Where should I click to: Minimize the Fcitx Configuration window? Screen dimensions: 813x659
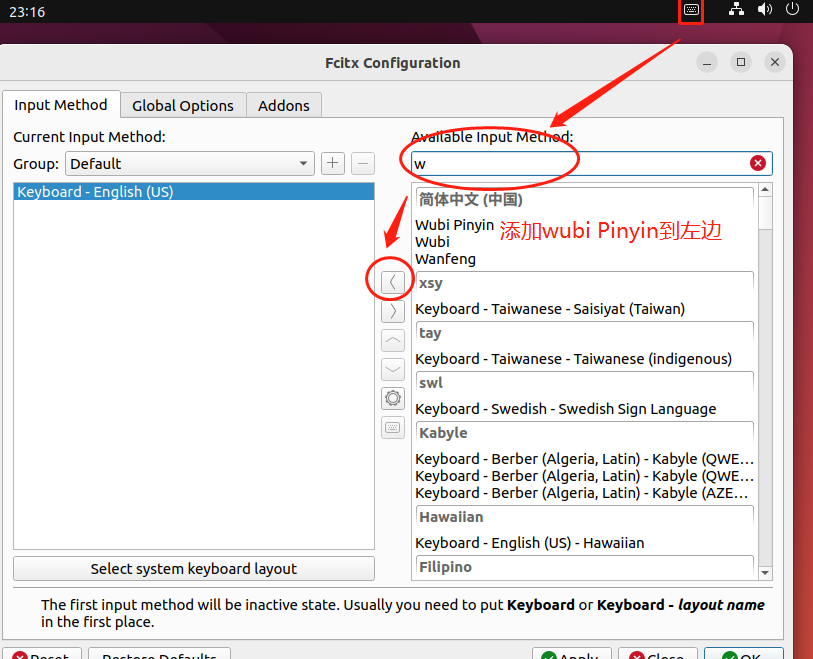[x=707, y=63]
